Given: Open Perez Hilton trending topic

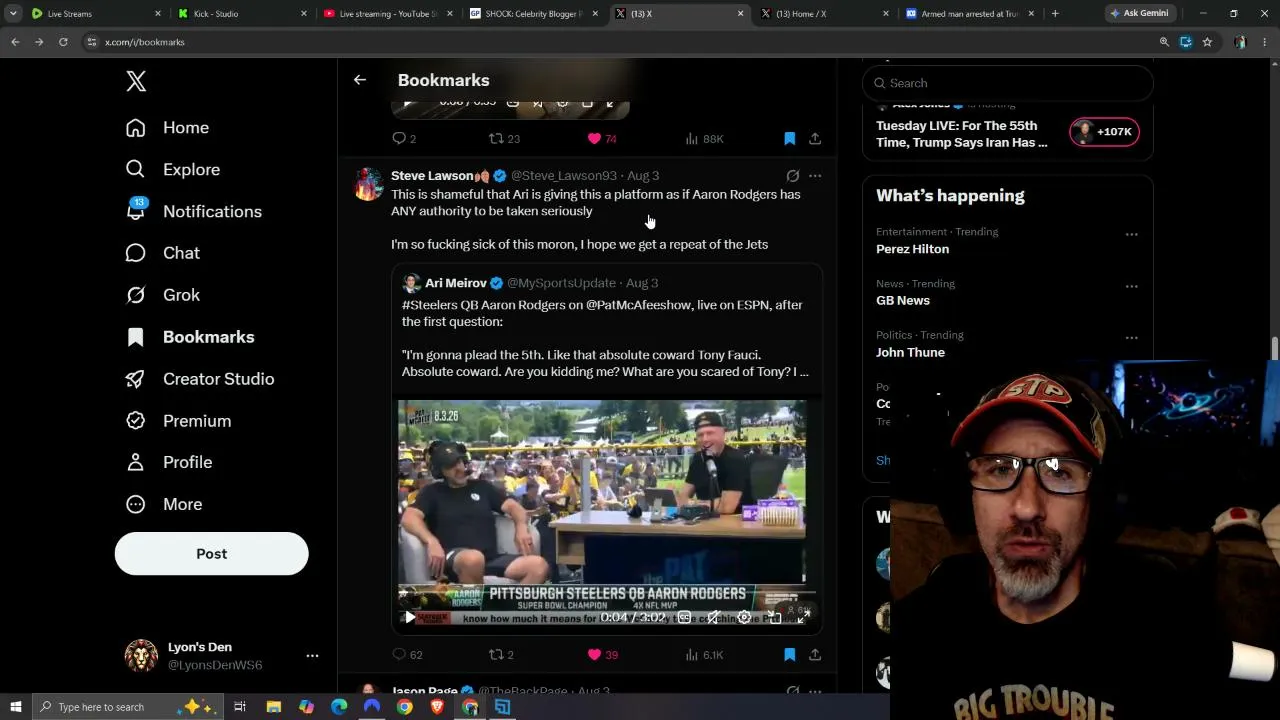Looking at the screenshot, I should tap(913, 249).
